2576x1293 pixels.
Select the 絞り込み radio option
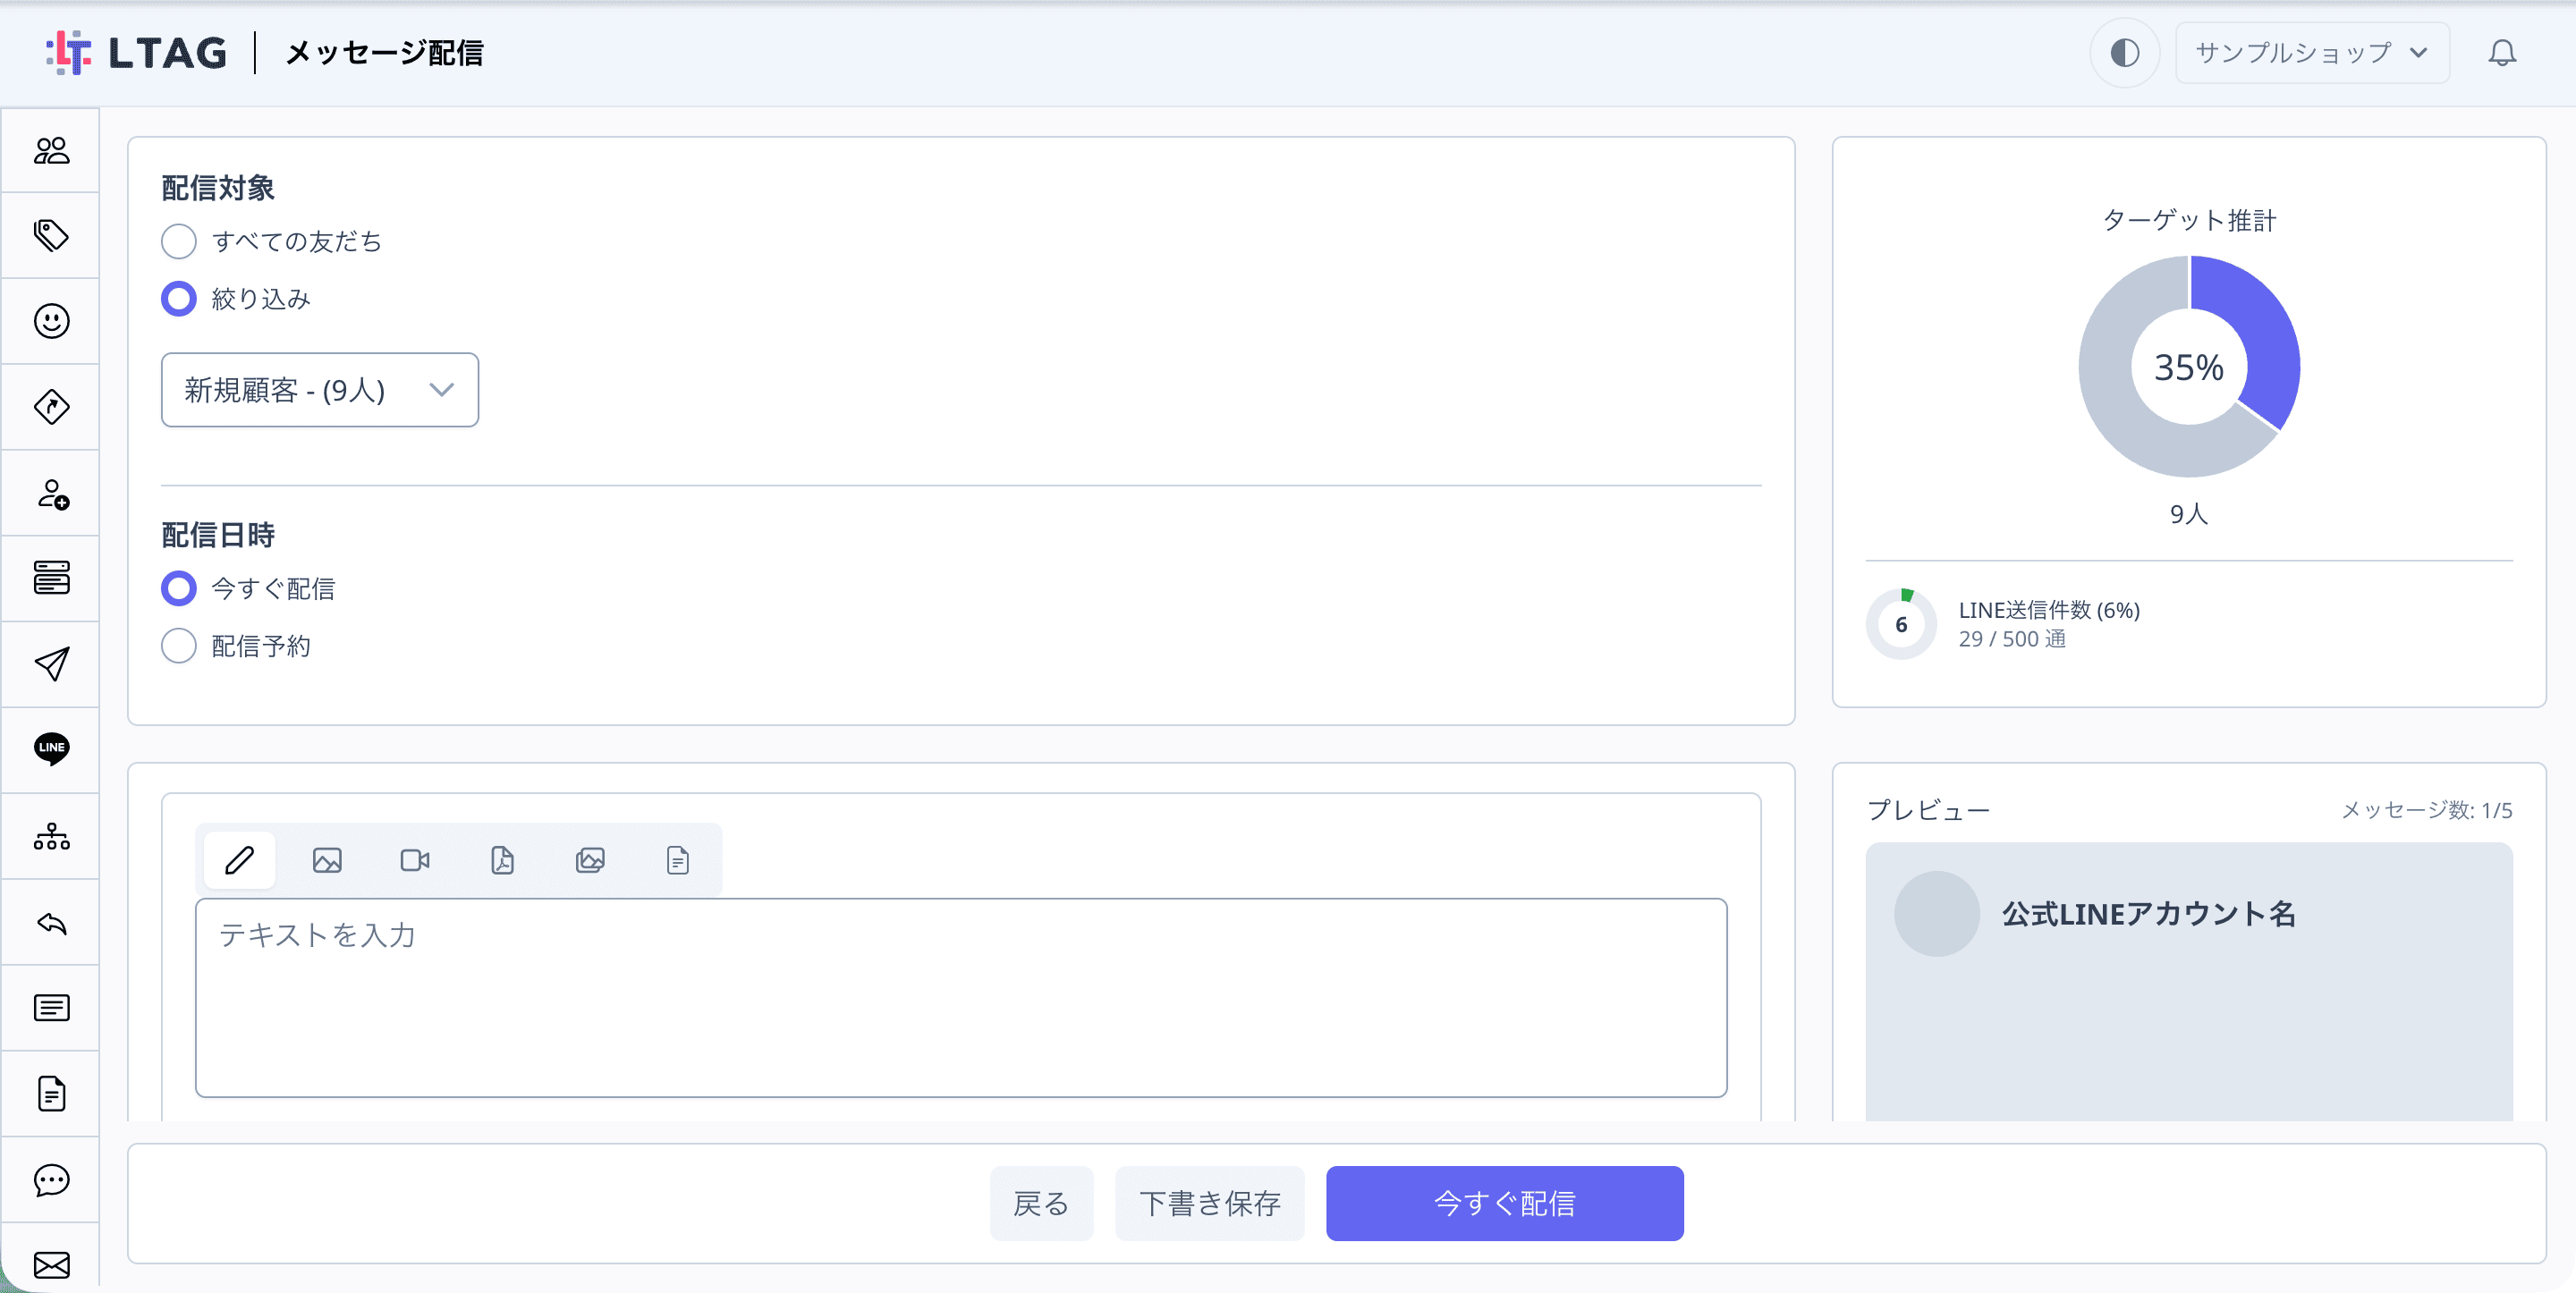(179, 298)
